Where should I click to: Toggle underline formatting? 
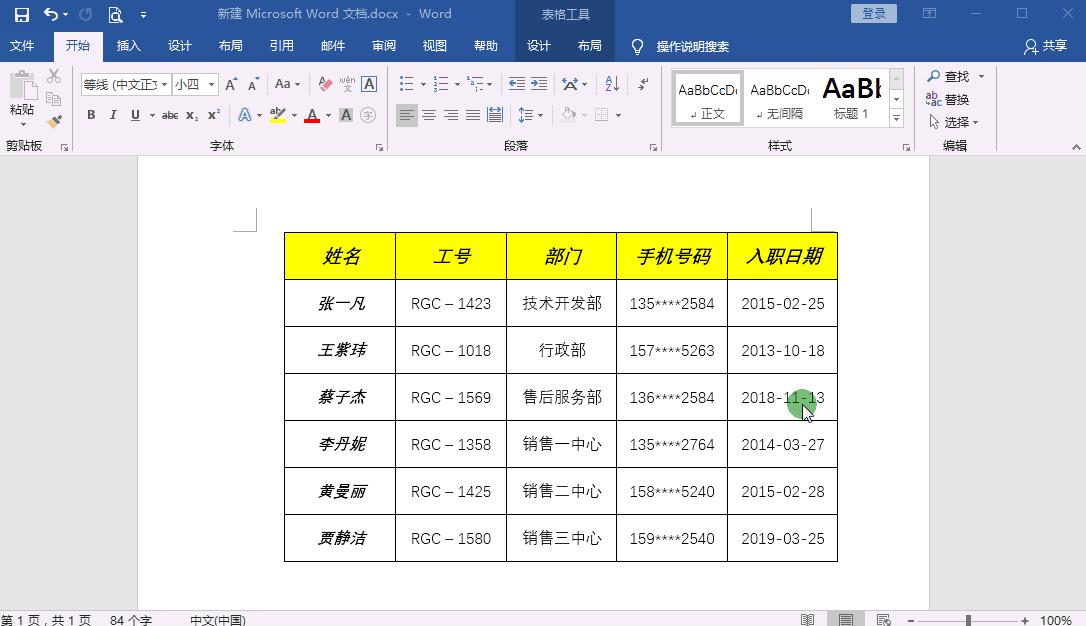coord(135,114)
